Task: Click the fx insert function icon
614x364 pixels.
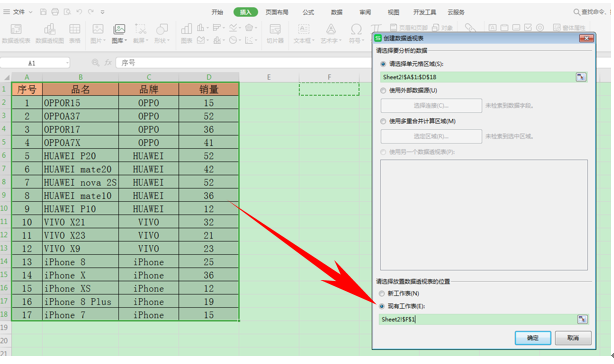Action: coord(108,63)
